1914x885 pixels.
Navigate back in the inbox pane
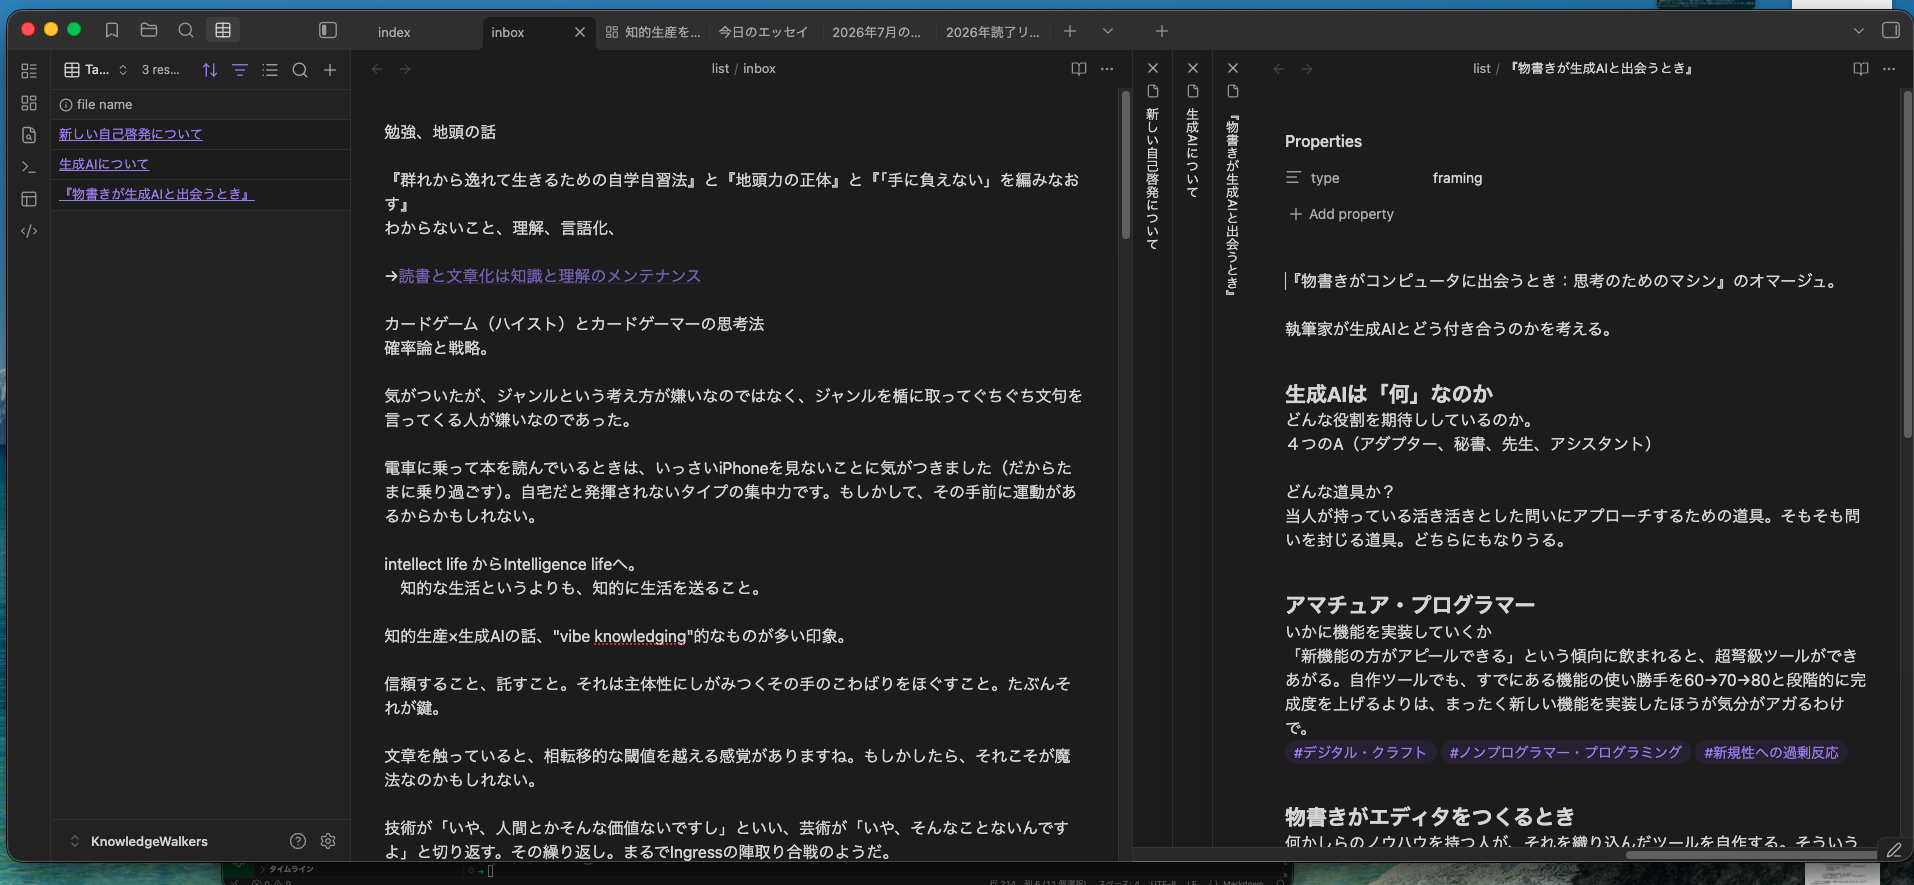point(377,69)
